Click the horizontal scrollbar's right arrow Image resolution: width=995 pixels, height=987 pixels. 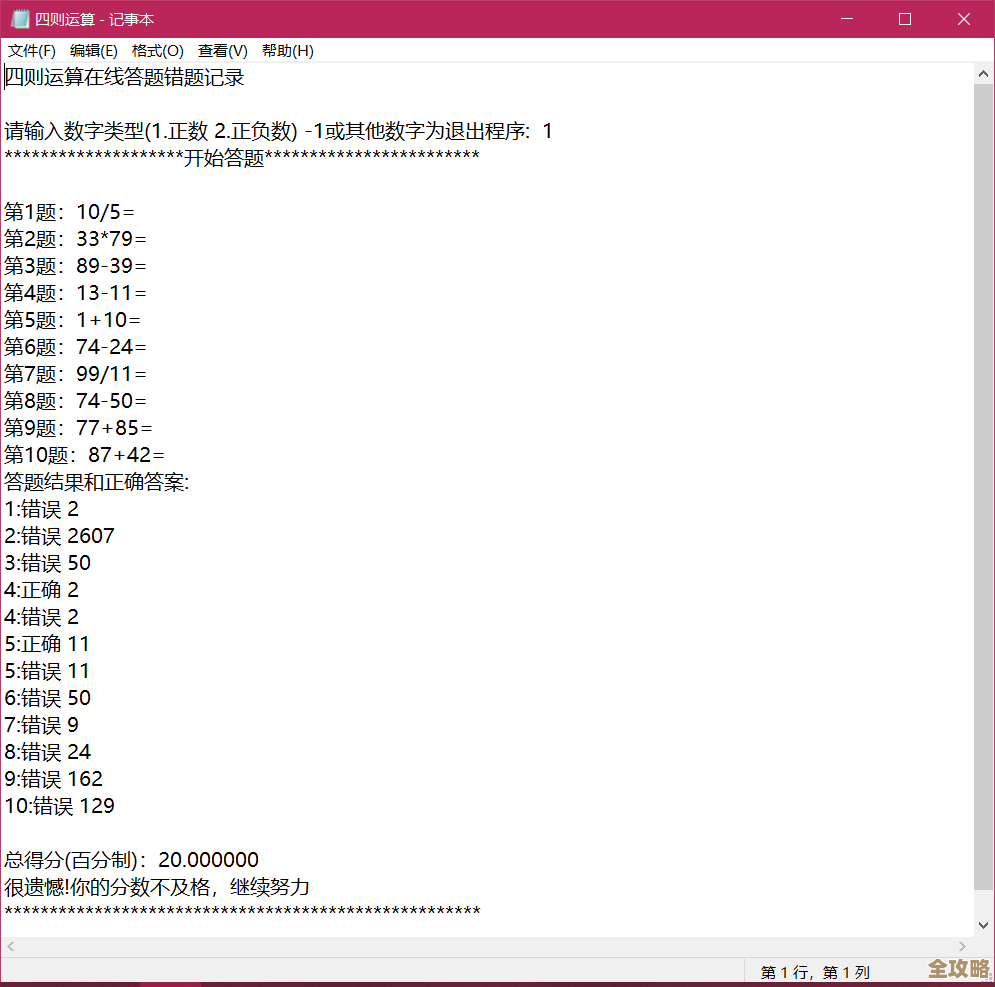(x=961, y=946)
